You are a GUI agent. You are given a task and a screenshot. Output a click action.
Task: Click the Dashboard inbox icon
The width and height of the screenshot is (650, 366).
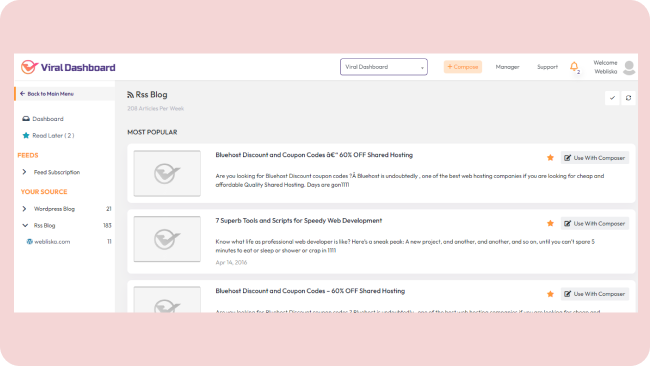(26, 119)
